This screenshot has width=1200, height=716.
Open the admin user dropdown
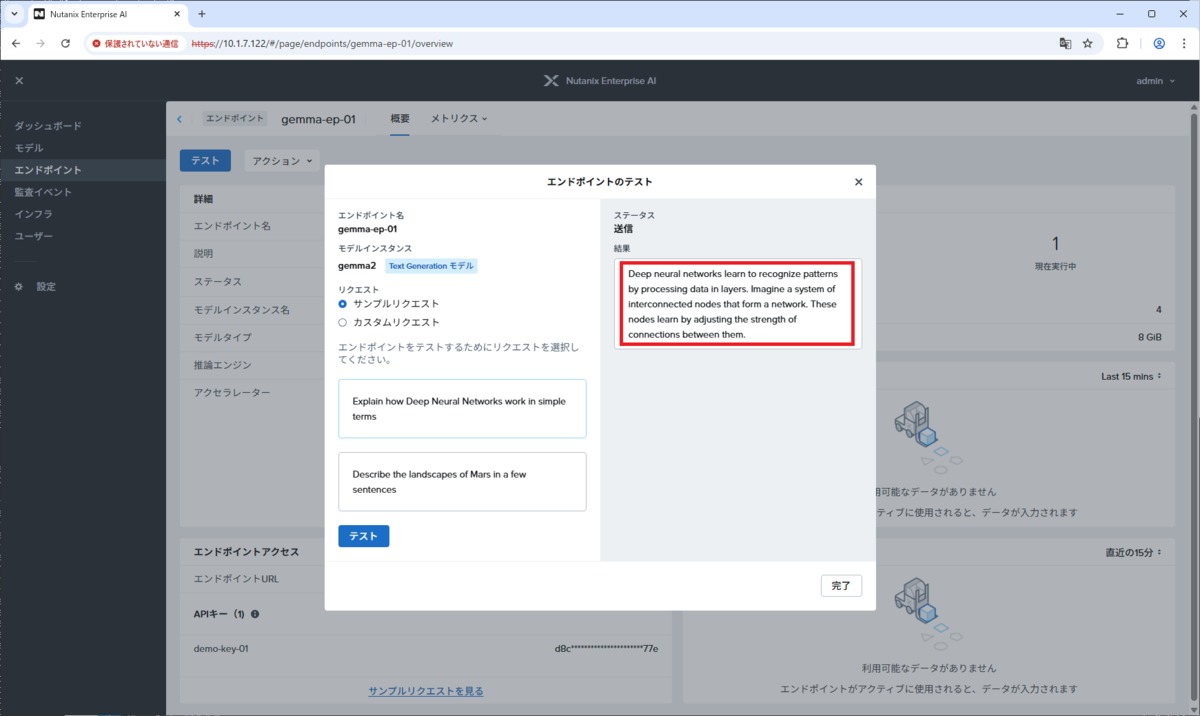click(x=1155, y=81)
